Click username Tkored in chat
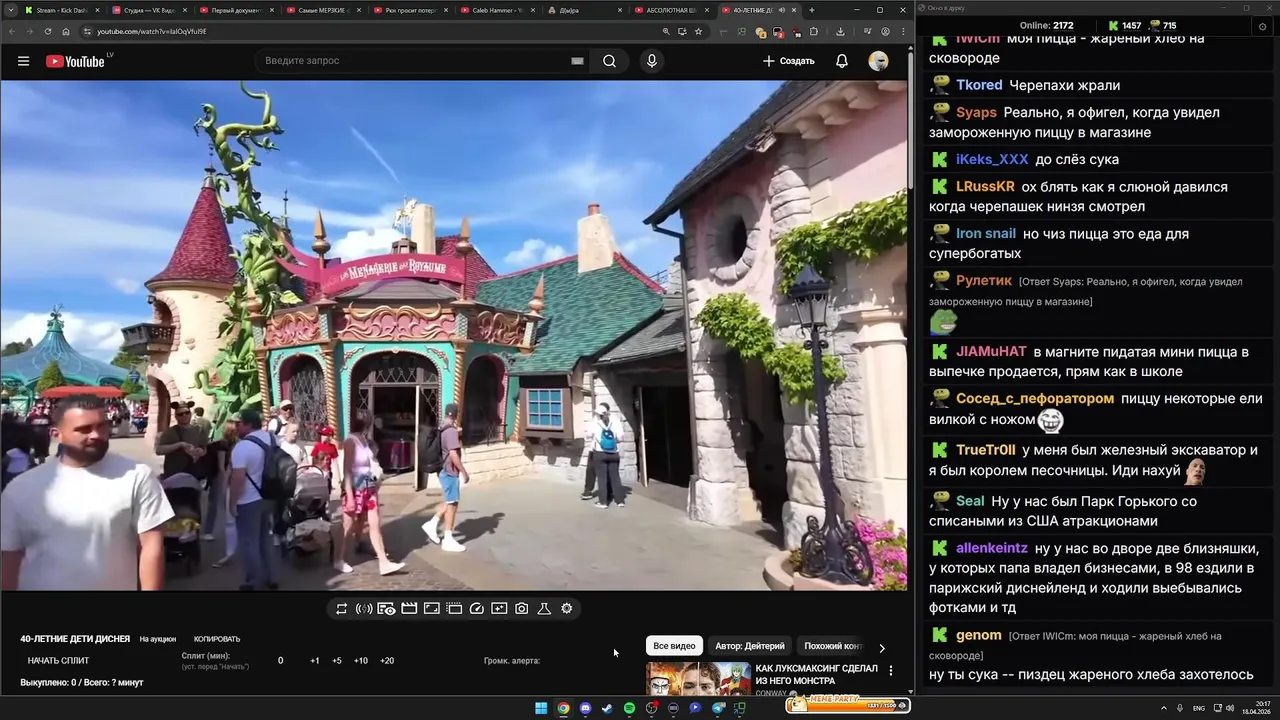Viewport: 1280px width, 720px height. 979,85
